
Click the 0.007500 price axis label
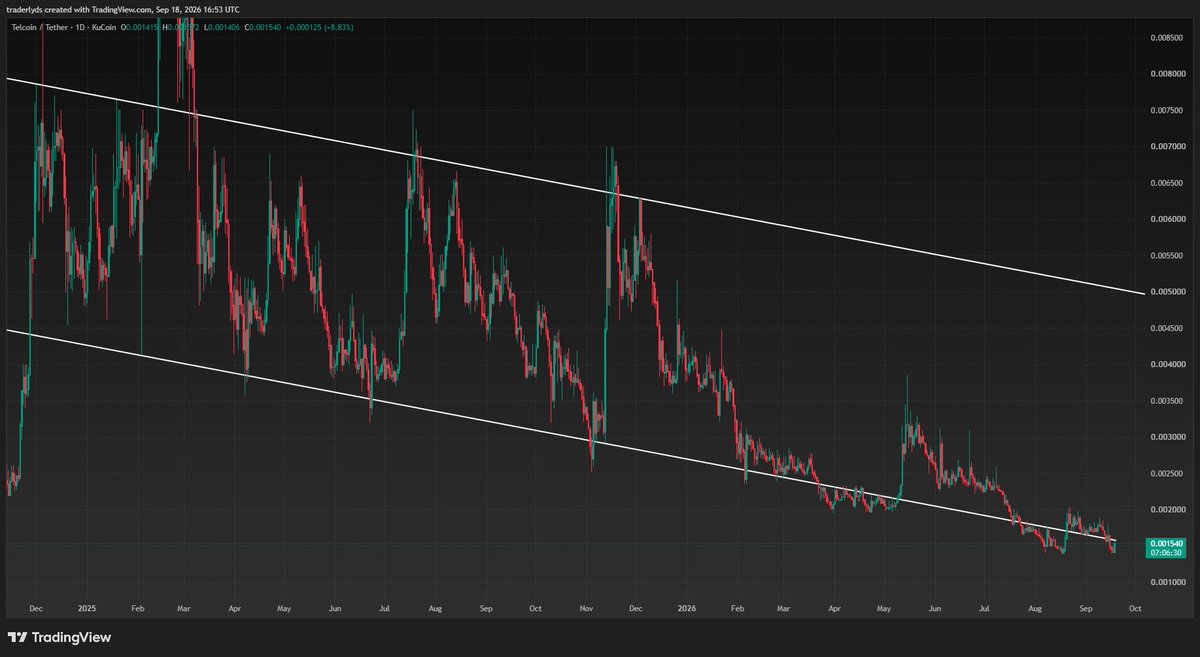pyautogui.click(x=1168, y=111)
